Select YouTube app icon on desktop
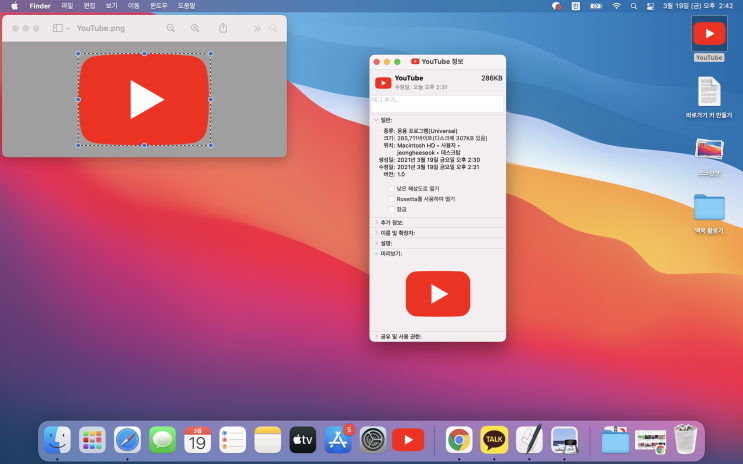743x464 pixels. point(709,33)
